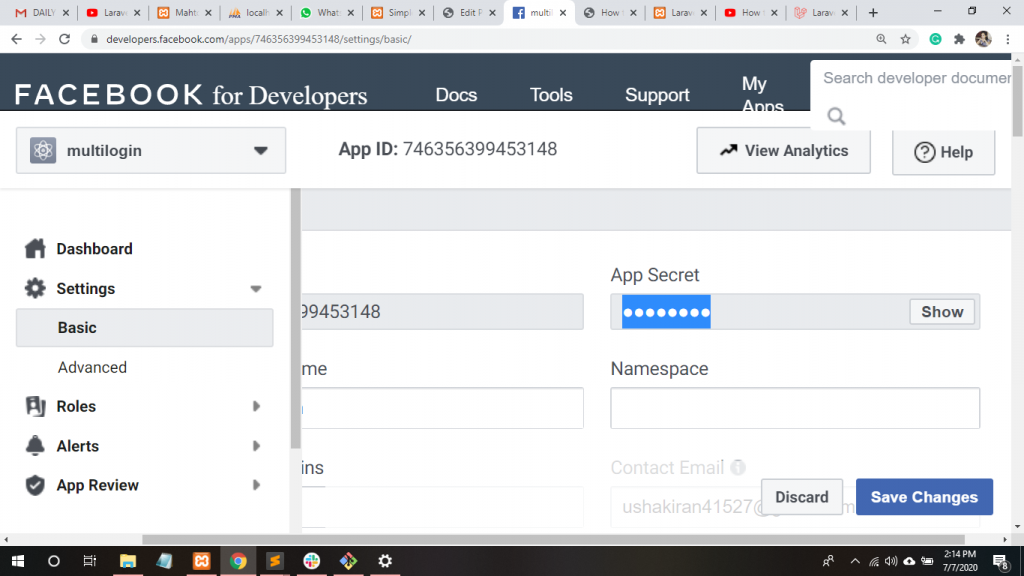Screen dimensions: 1024x576
Task: Open View Analytics
Action: (783, 151)
